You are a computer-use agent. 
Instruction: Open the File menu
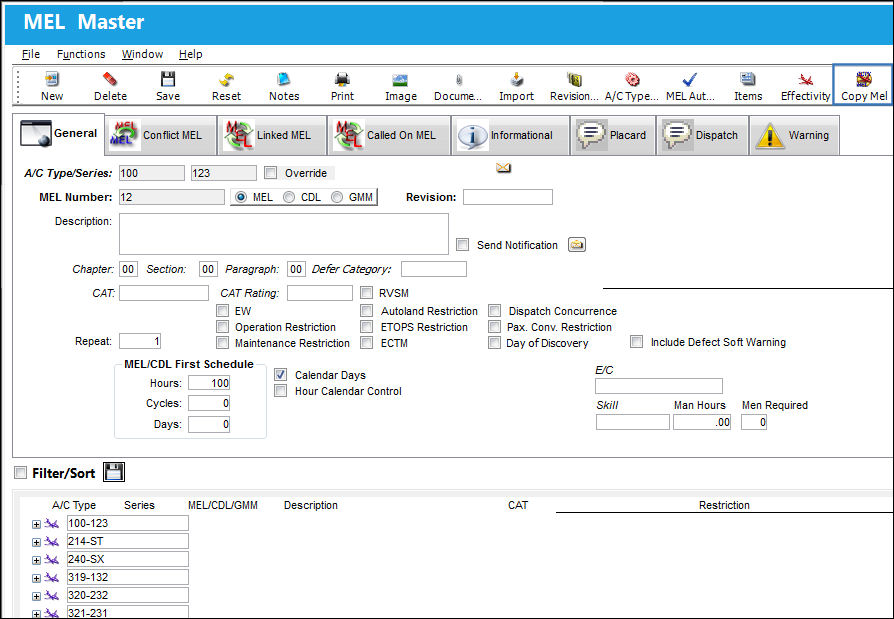click(x=31, y=54)
